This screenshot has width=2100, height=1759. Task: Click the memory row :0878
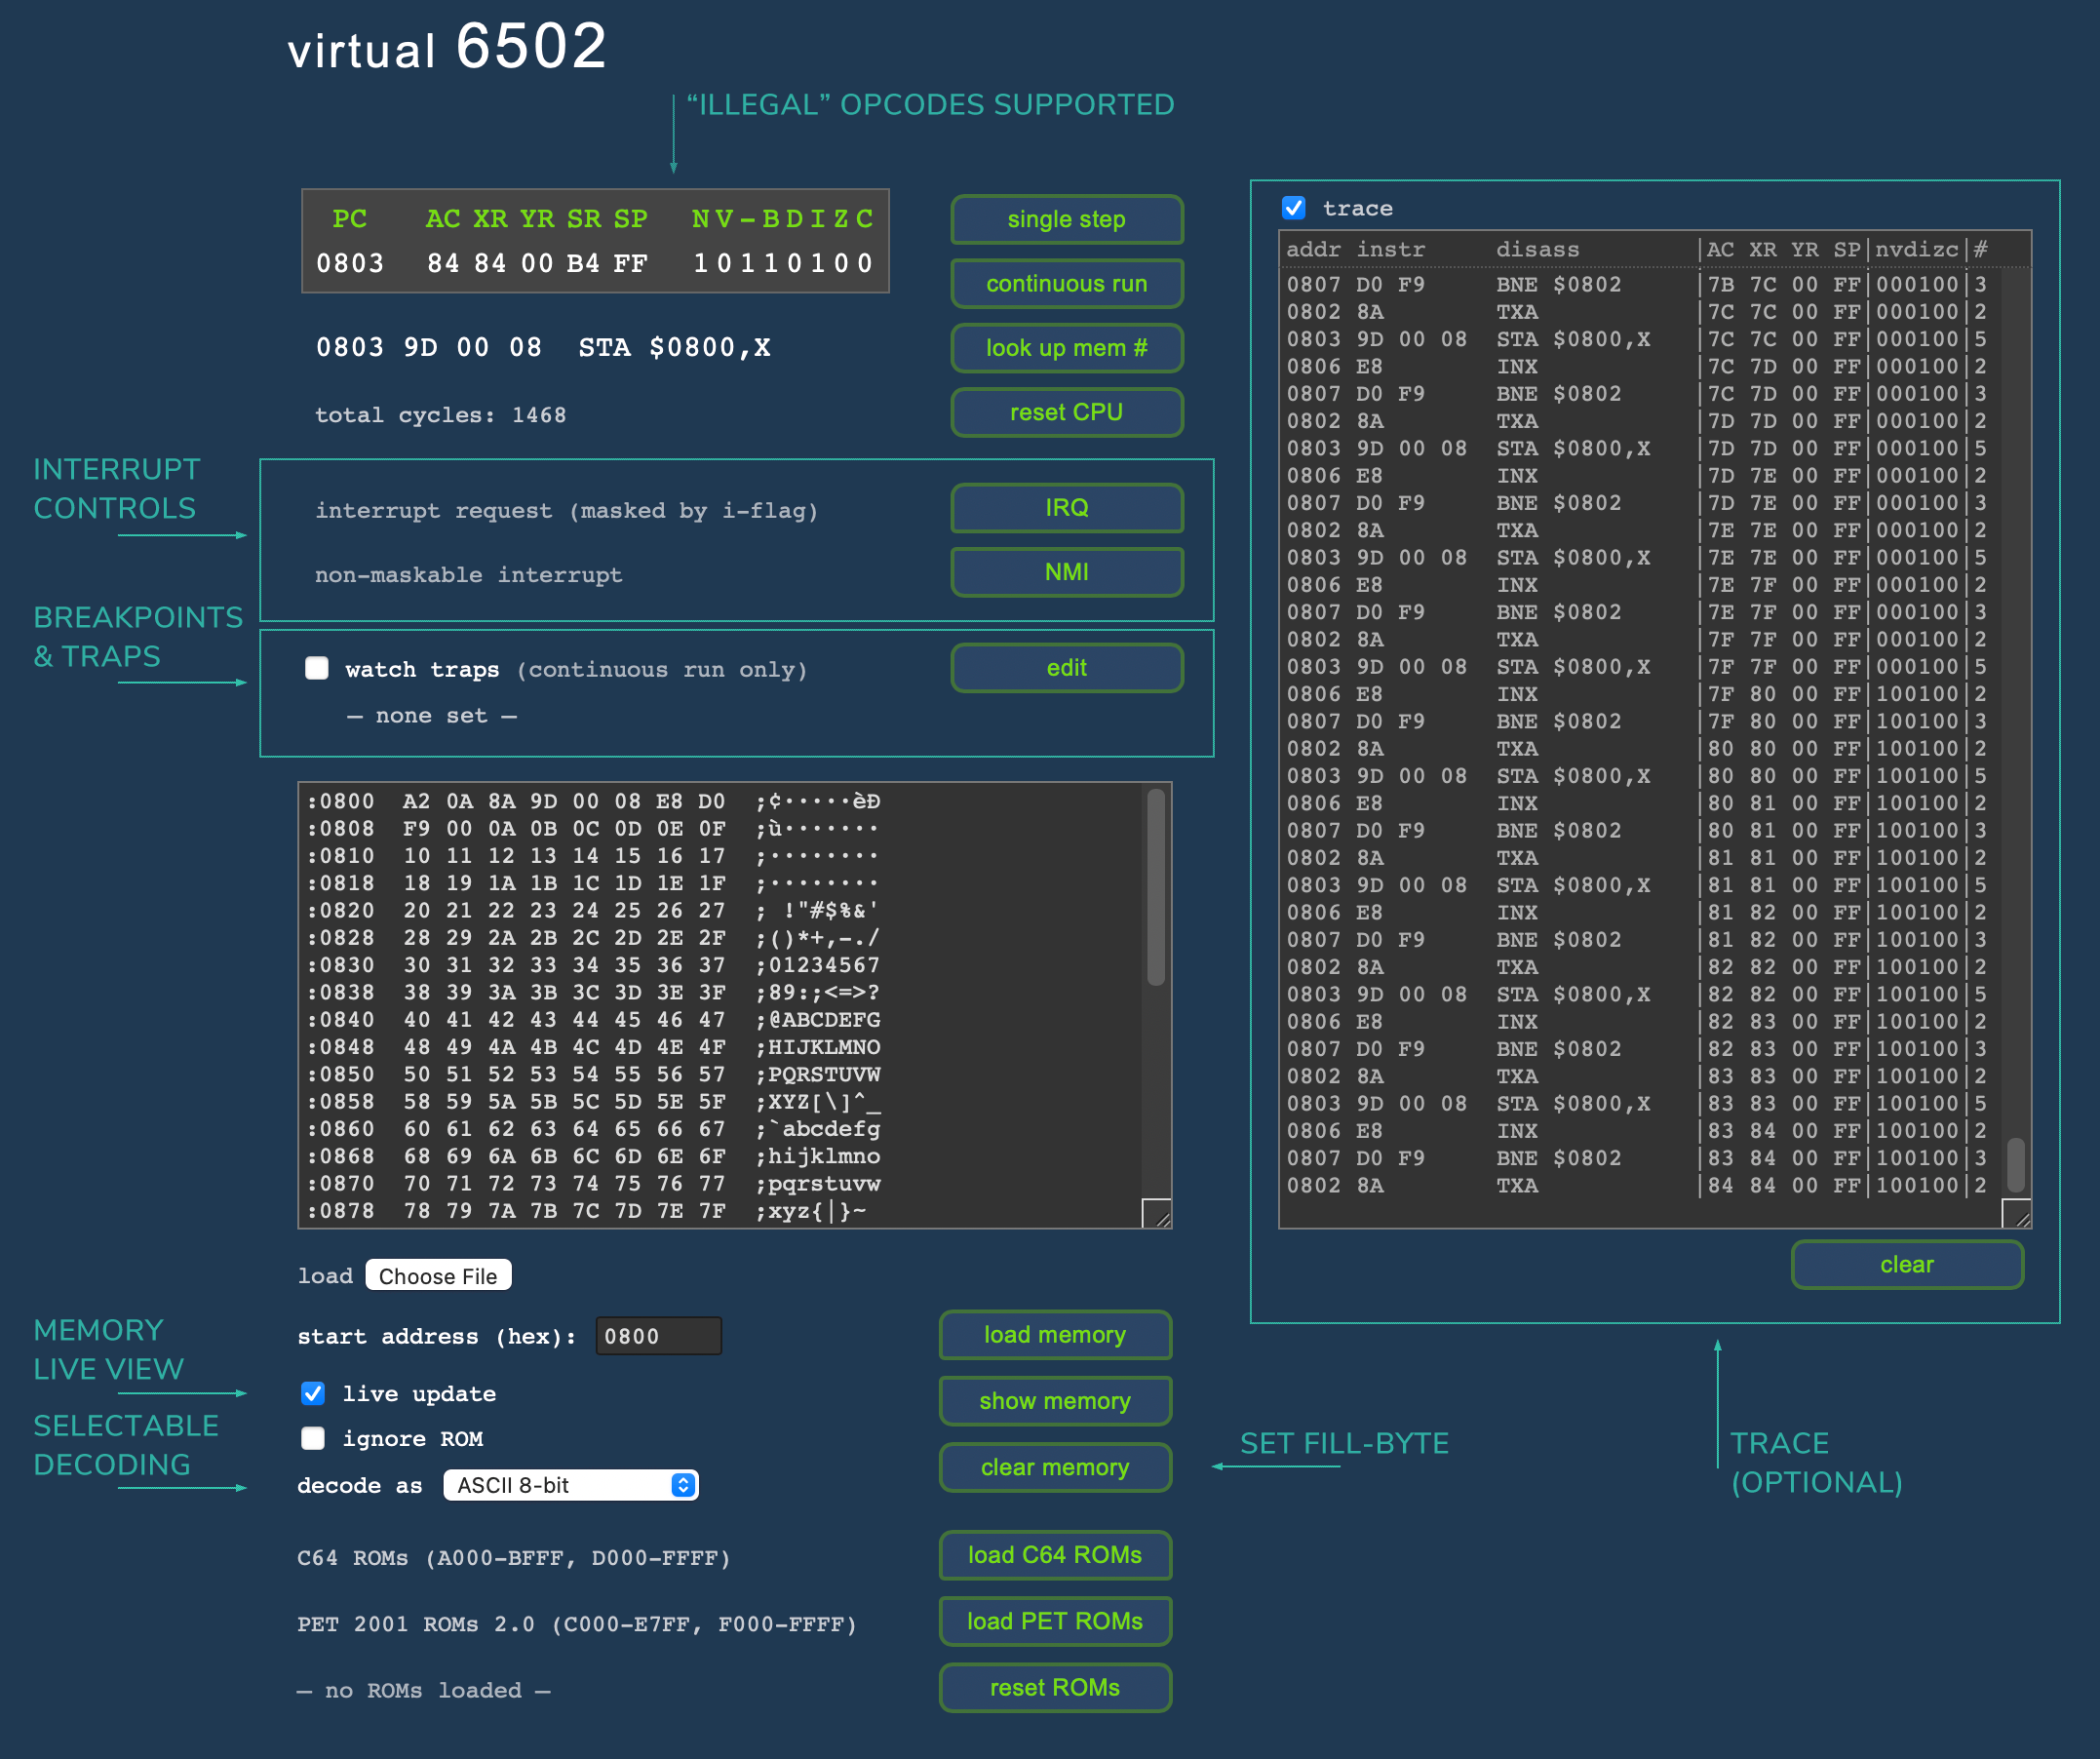594,1211
